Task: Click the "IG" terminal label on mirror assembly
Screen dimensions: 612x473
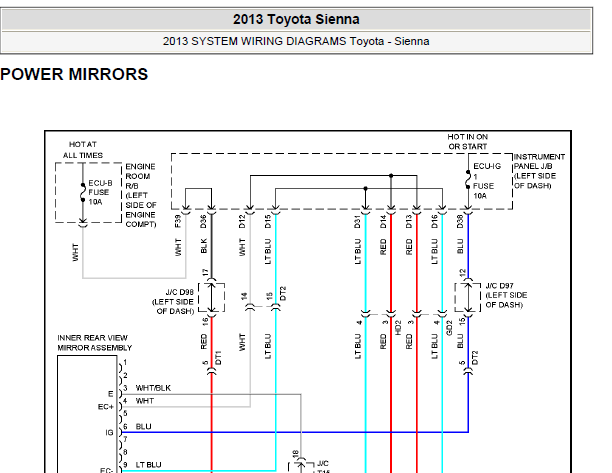Action: click(x=109, y=433)
